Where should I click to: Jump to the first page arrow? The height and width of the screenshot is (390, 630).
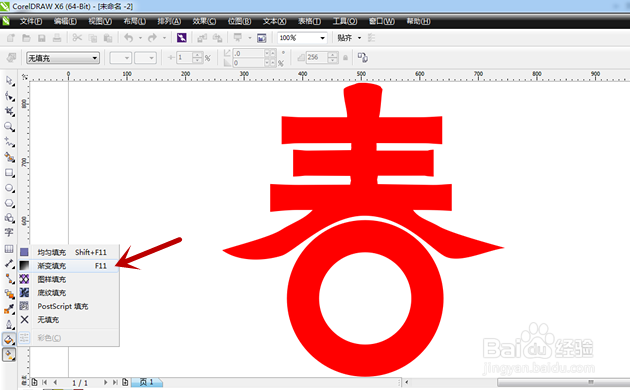click(45, 382)
